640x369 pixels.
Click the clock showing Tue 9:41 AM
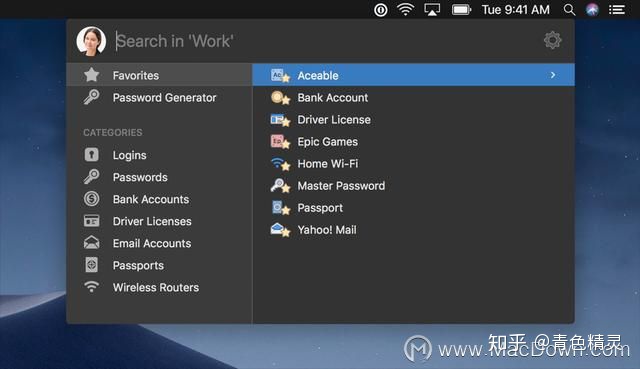coord(516,9)
